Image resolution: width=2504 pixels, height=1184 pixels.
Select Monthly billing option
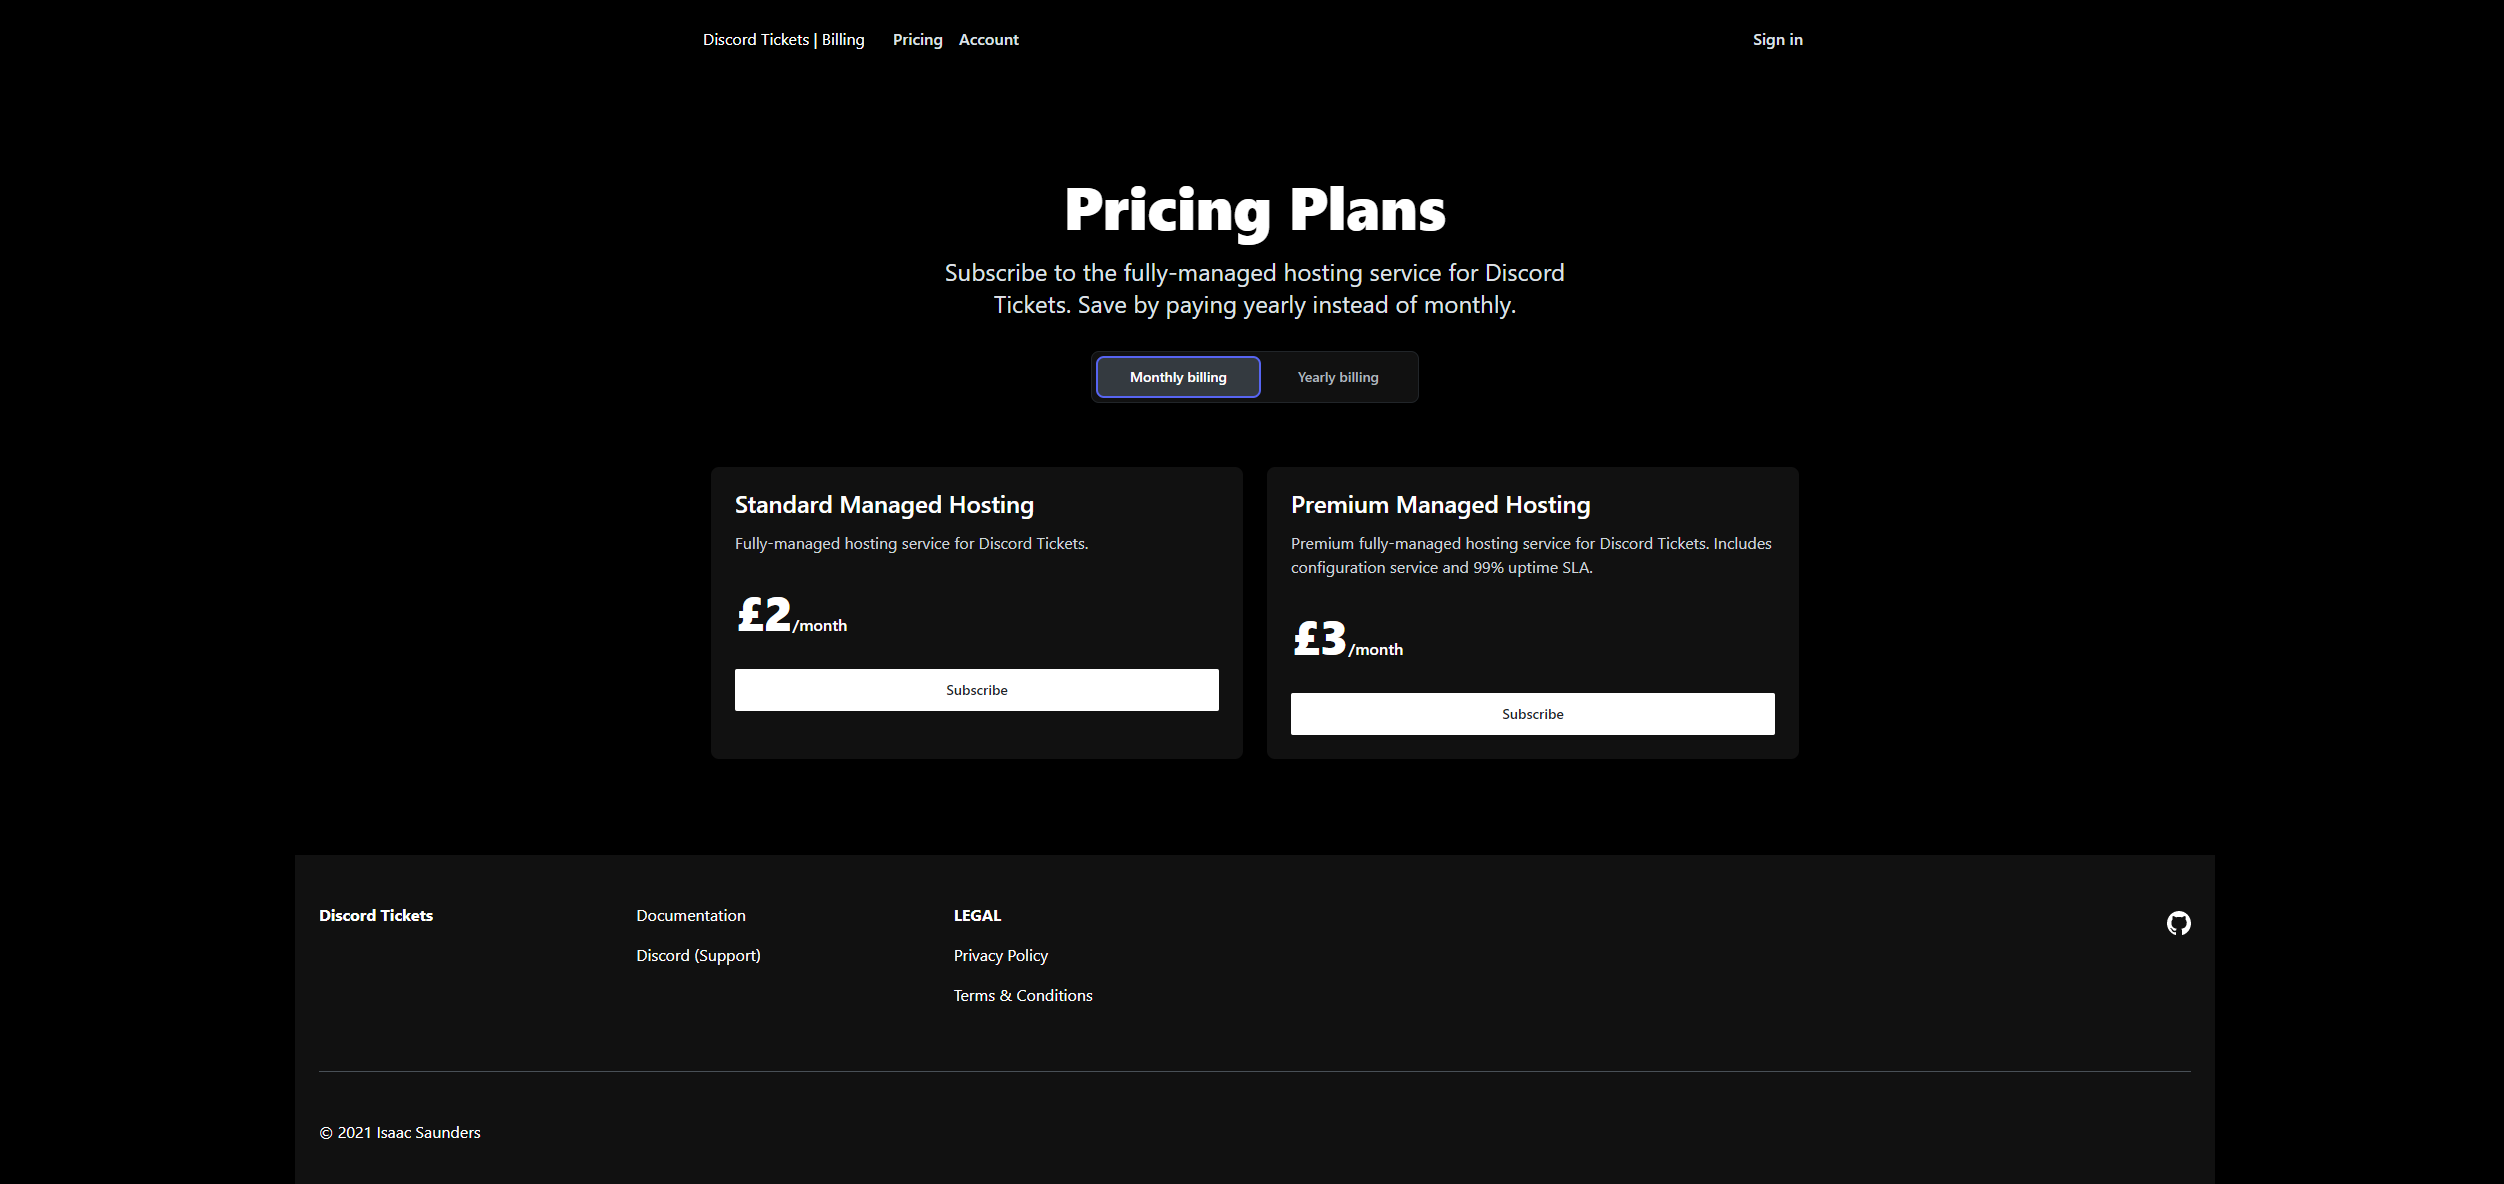tap(1178, 377)
